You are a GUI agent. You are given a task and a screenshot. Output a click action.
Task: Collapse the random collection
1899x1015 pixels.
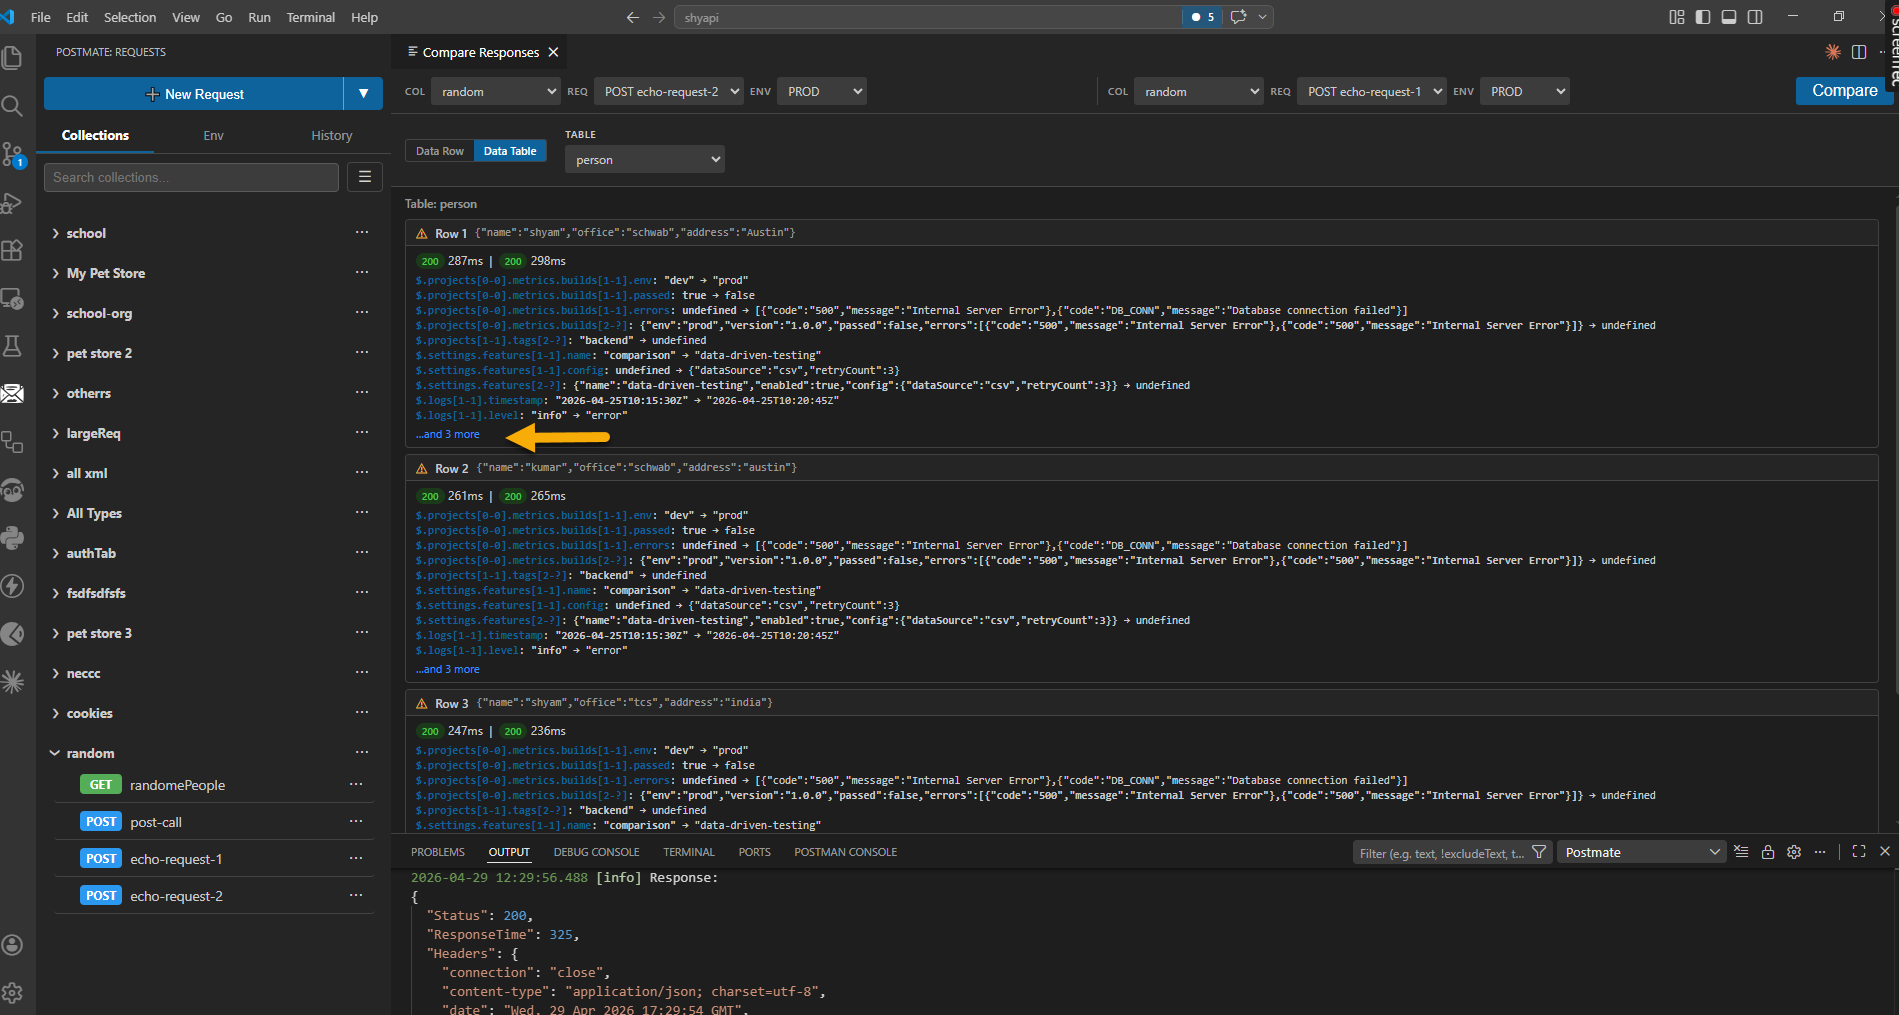55,753
